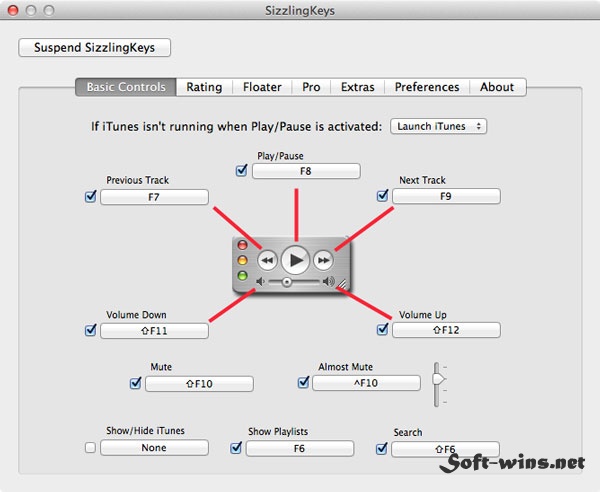Click the Mute shortcut field

tap(199, 384)
